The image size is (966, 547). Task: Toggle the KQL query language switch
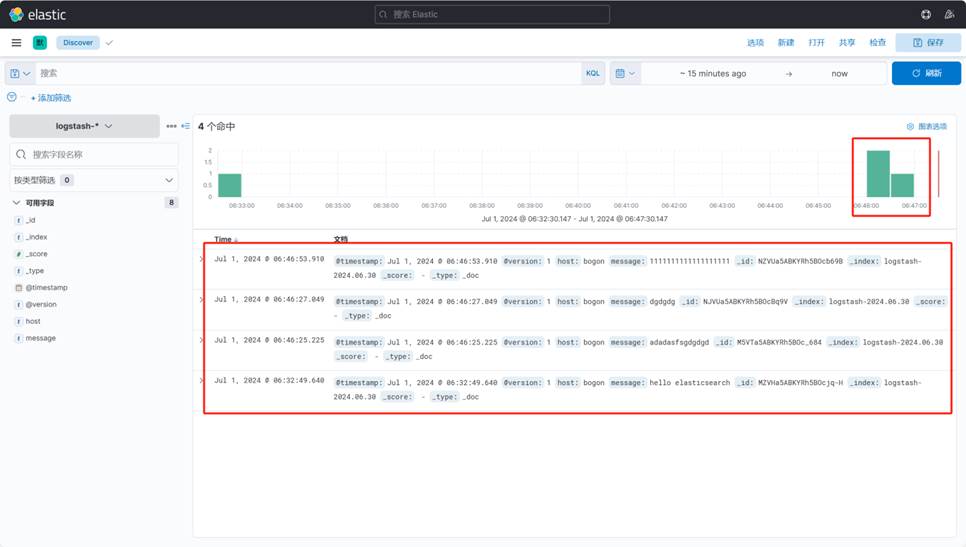tap(593, 73)
